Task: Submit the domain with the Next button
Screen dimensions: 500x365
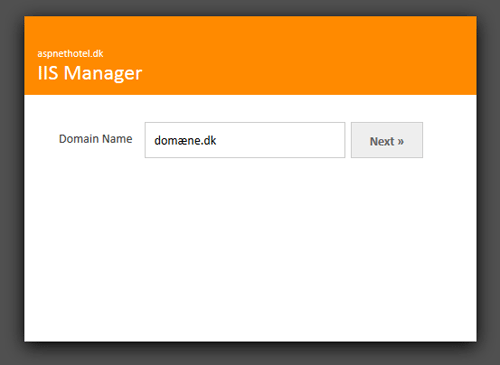Action: click(x=387, y=140)
